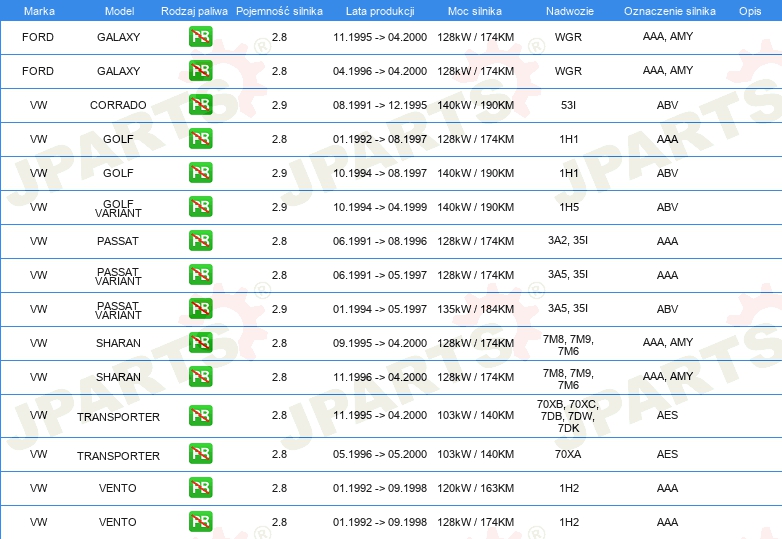782x539 pixels.
Task: Select date range 11.1996 -> 04.2000
Action: 380,377
